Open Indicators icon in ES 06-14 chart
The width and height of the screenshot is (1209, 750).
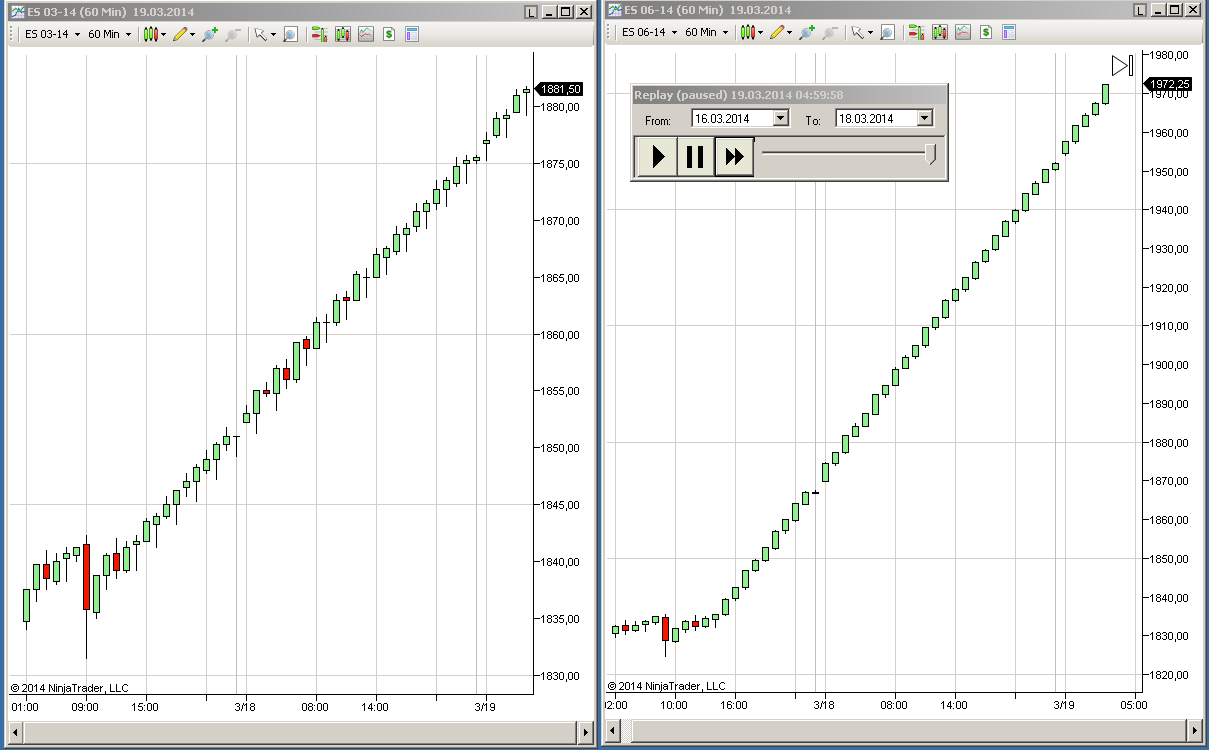click(963, 32)
